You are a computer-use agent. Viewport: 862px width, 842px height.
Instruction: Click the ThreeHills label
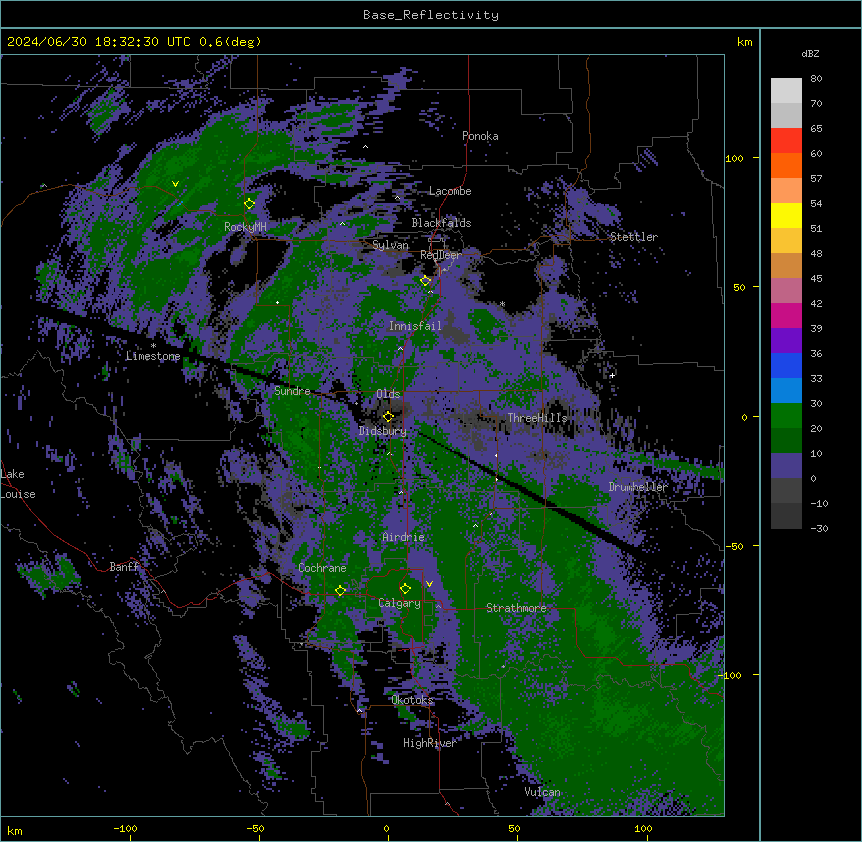coord(537,418)
